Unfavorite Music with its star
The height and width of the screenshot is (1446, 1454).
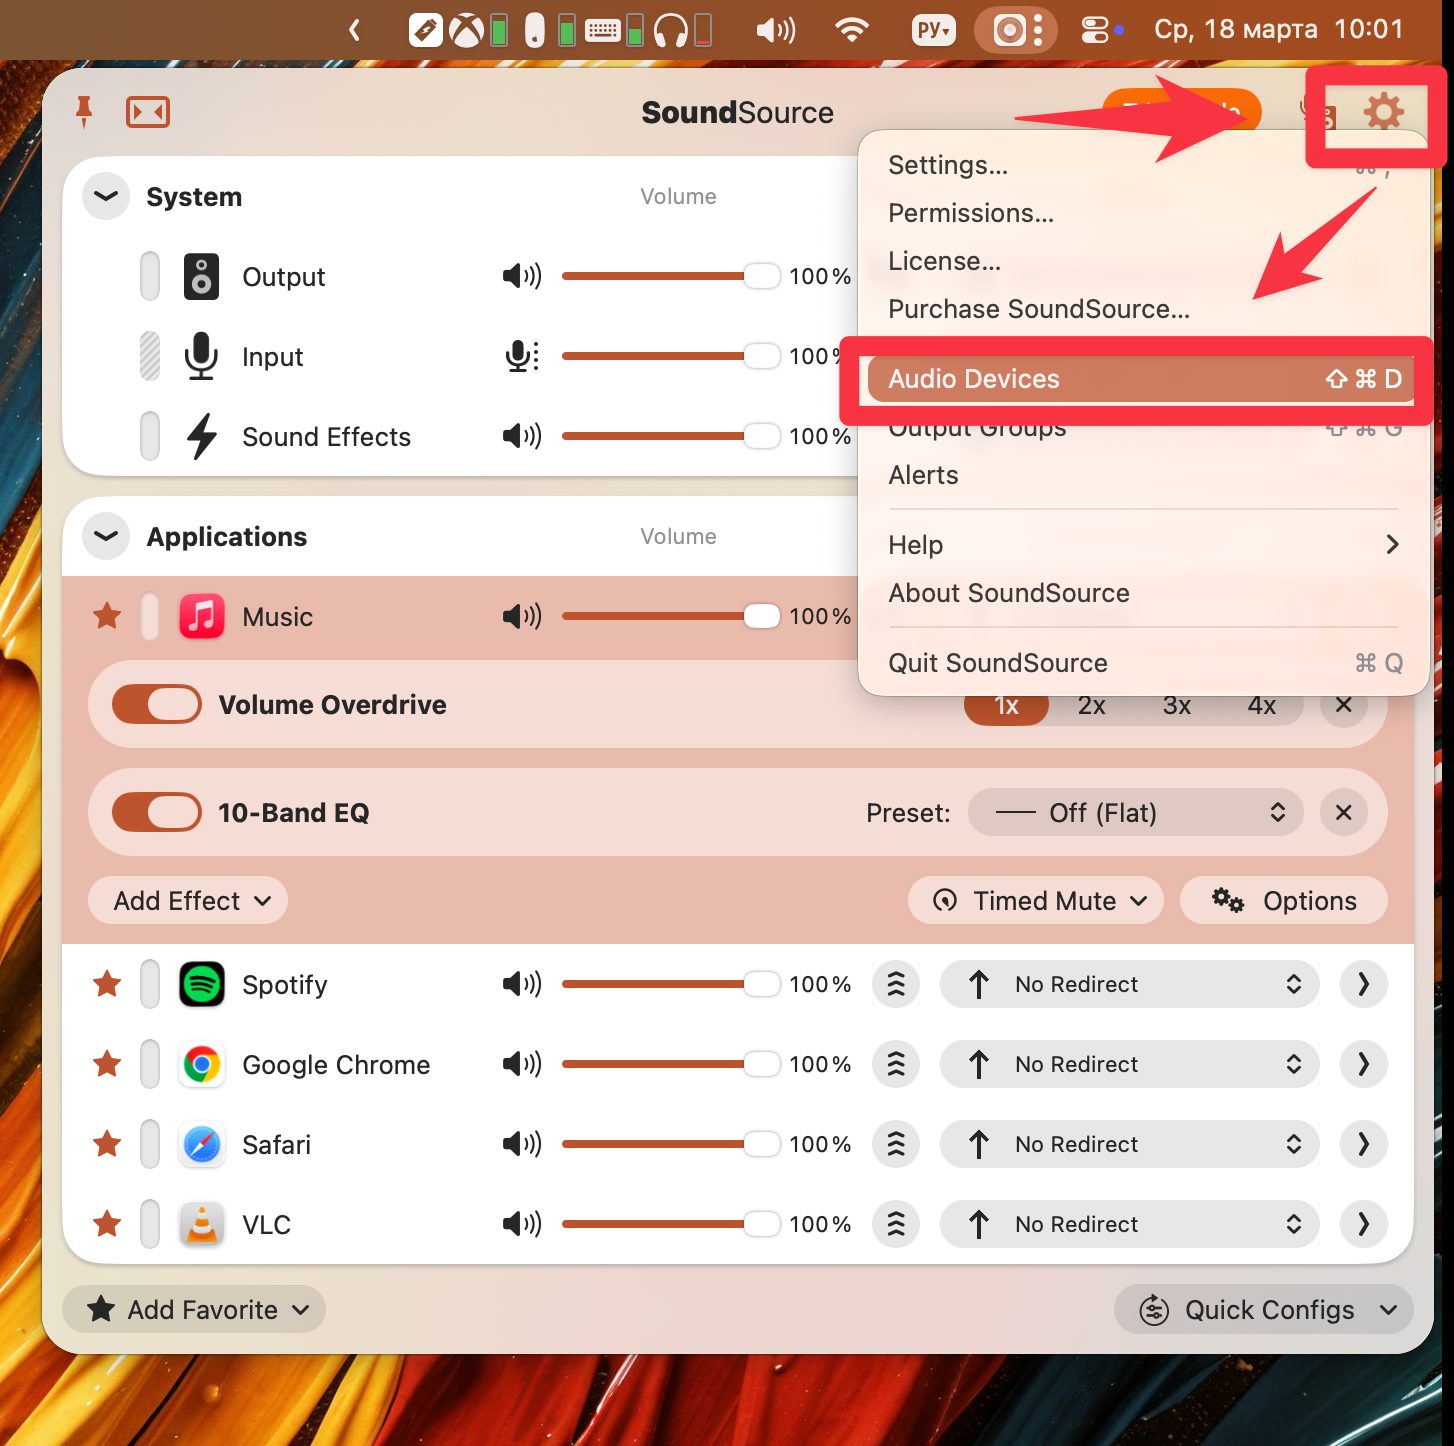coord(107,616)
